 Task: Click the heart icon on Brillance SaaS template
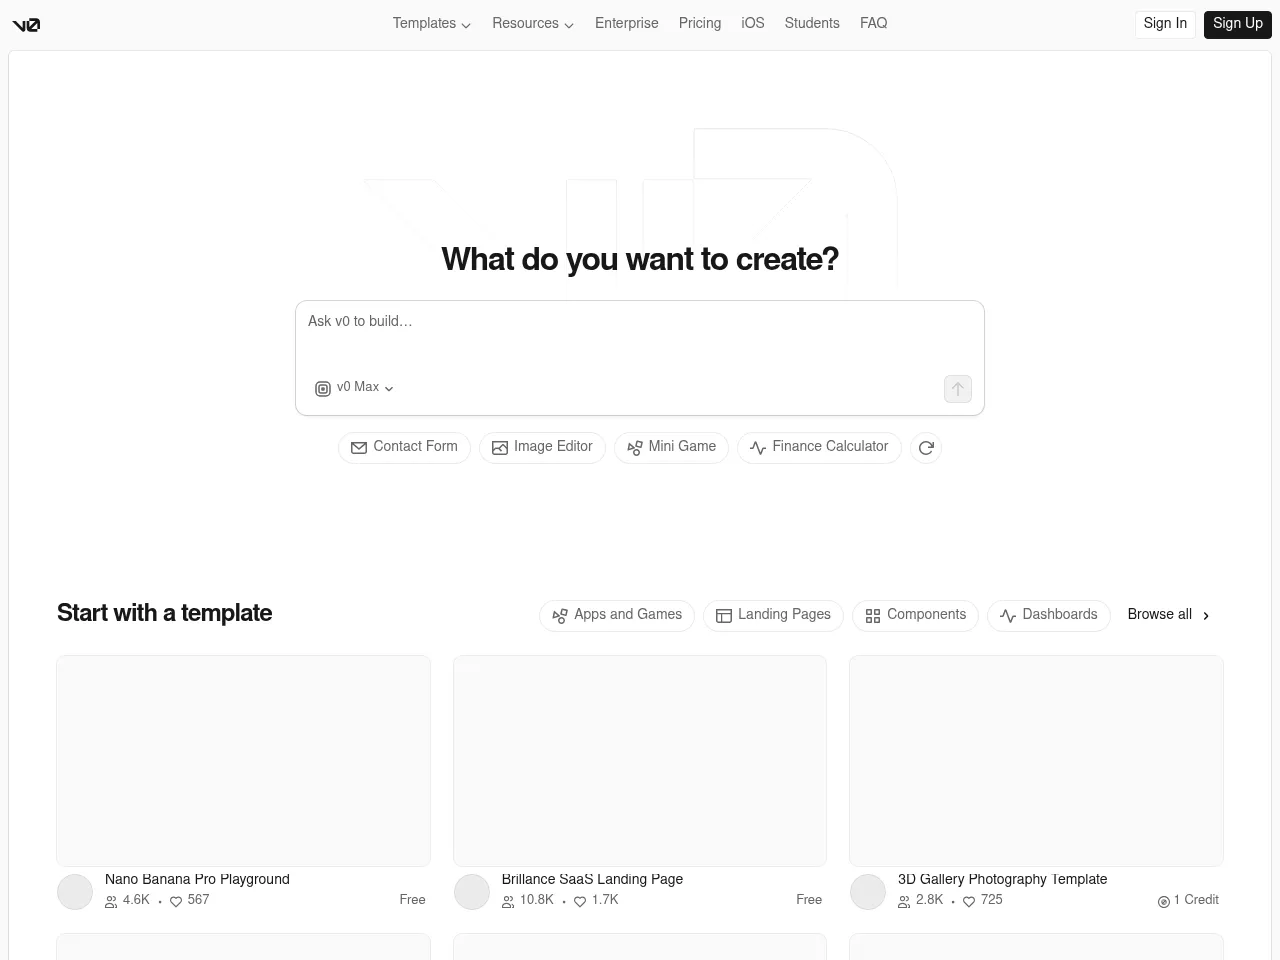[x=580, y=901]
